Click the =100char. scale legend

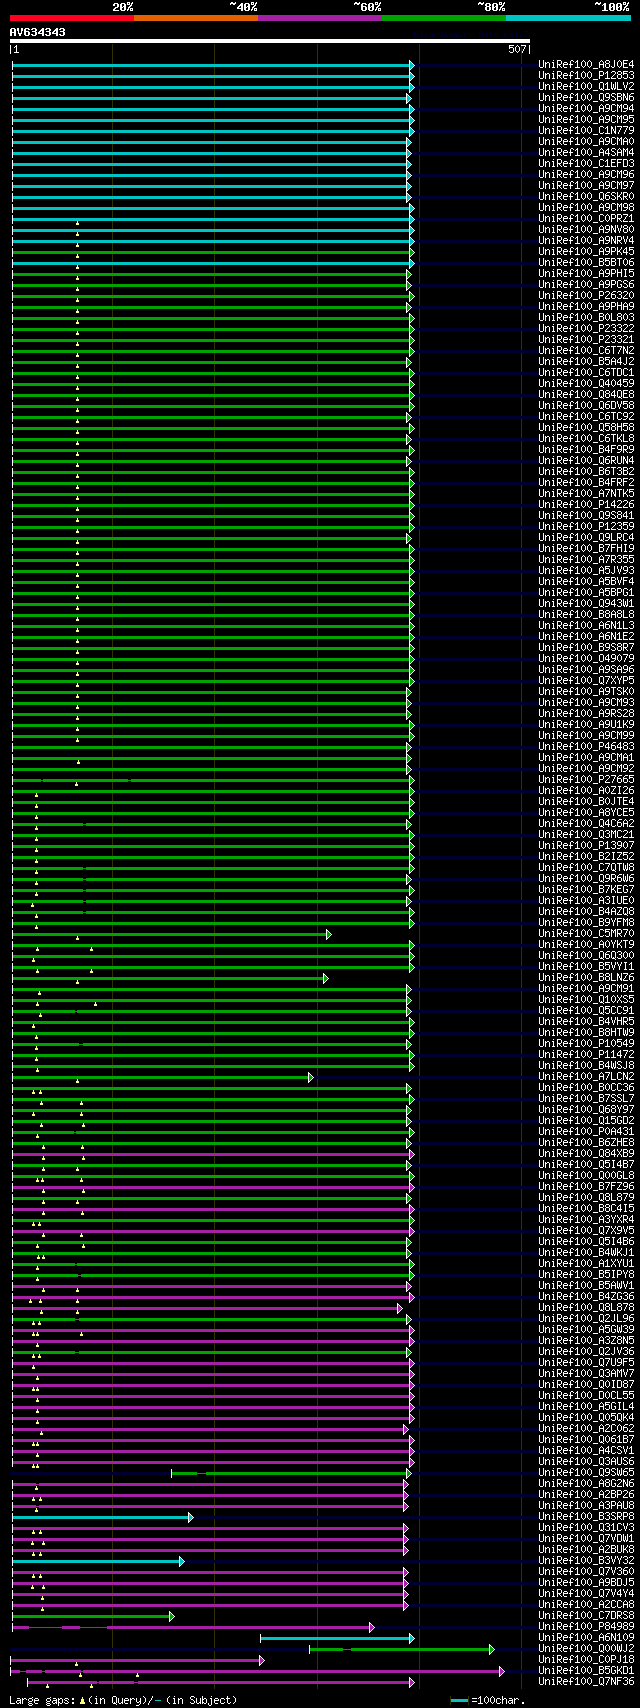pyautogui.click(x=487, y=1700)
